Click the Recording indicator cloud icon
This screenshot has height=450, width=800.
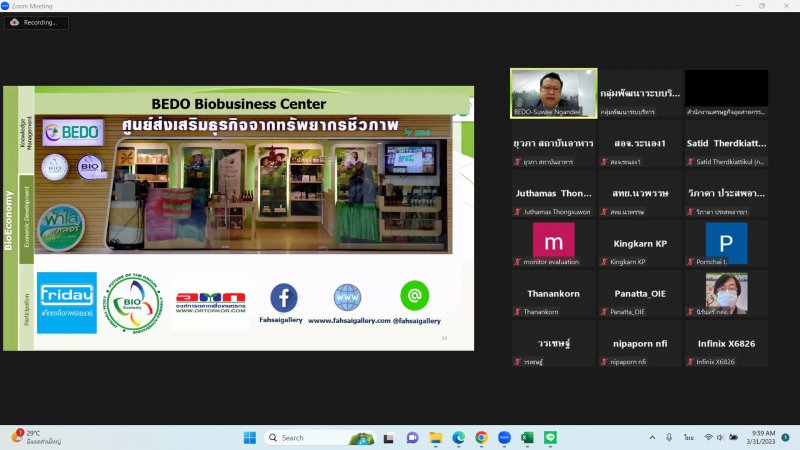tap(15, 22)
